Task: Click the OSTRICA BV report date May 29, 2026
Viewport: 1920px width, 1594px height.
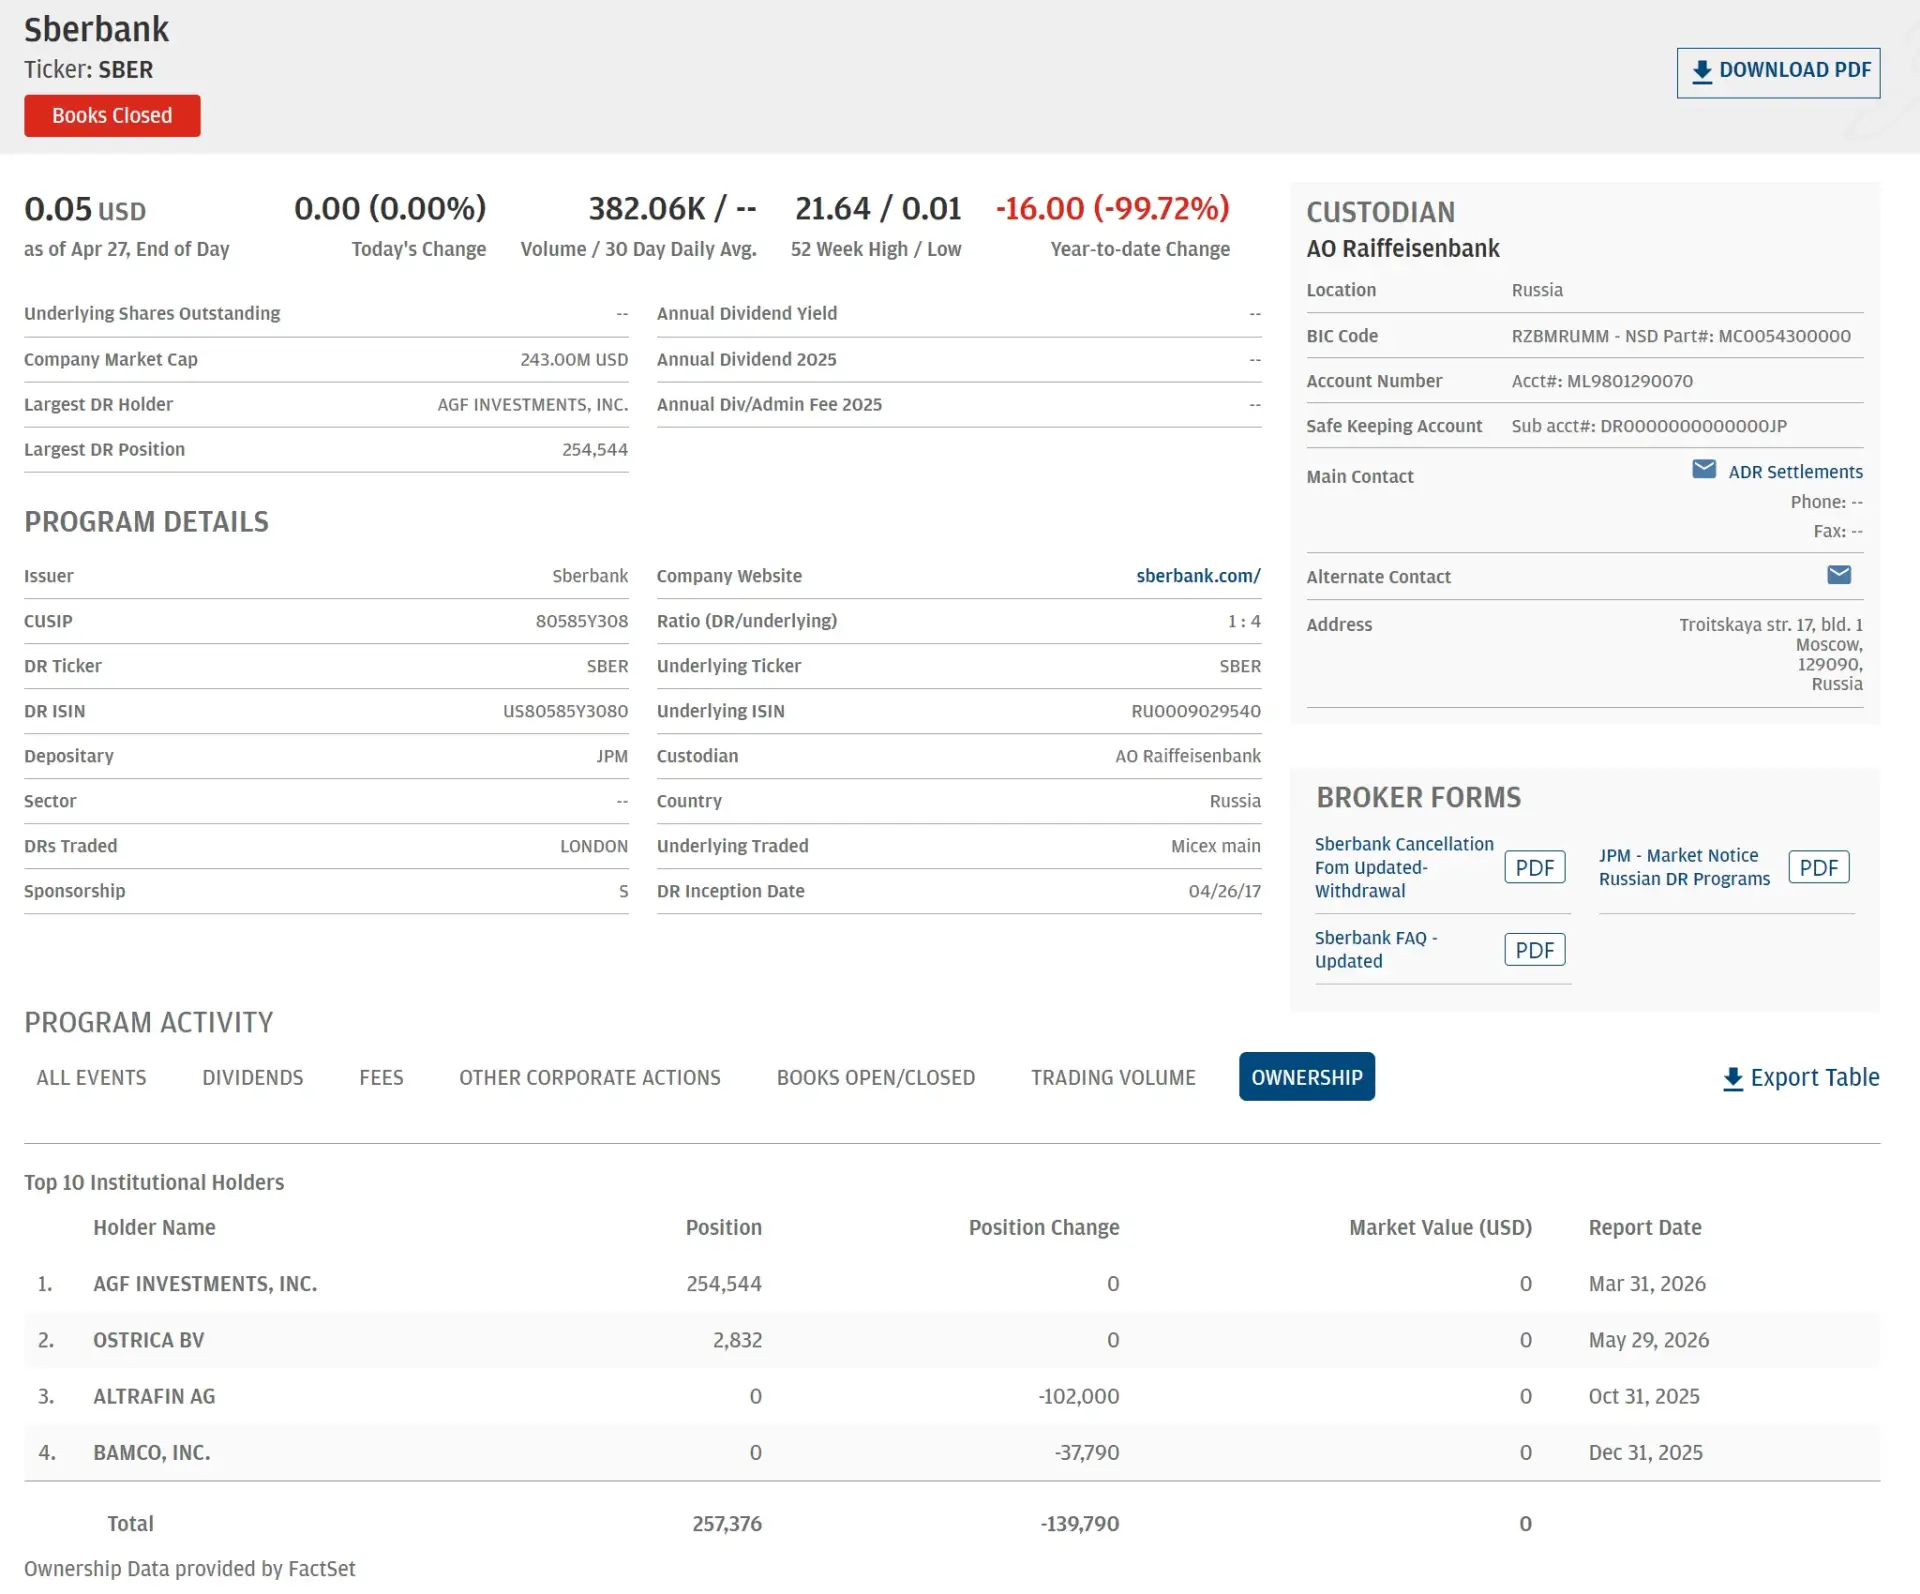Action: [1649, 1340]
